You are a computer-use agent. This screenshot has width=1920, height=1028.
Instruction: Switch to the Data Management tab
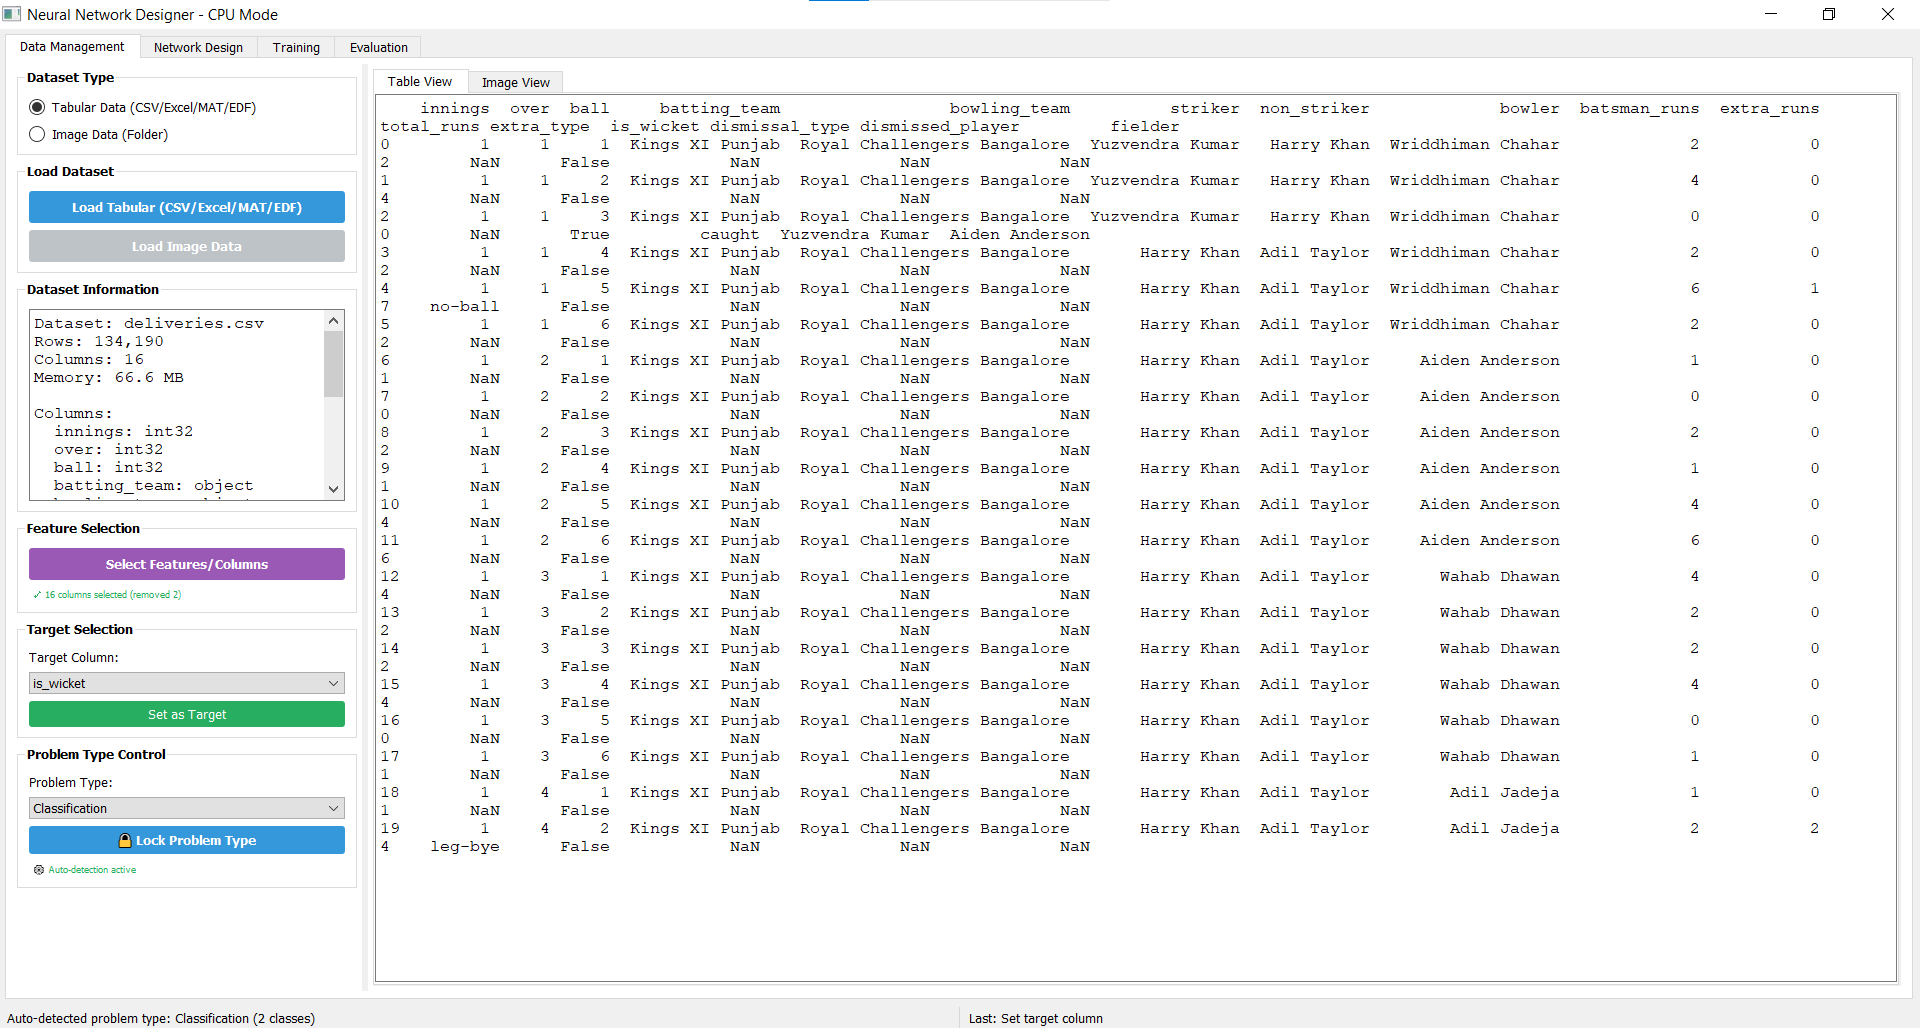click(72, 47)
